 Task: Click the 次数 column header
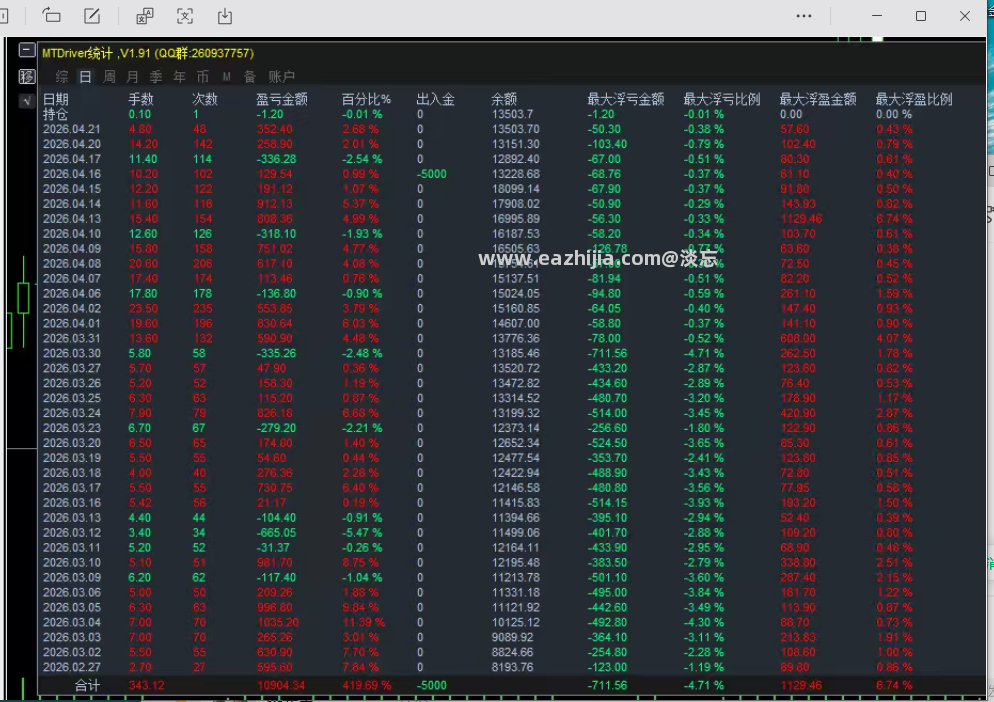point(205,99)
